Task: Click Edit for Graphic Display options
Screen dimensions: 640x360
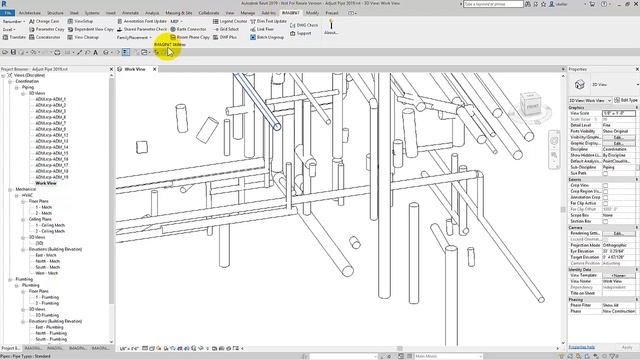Action: point(619,144)
